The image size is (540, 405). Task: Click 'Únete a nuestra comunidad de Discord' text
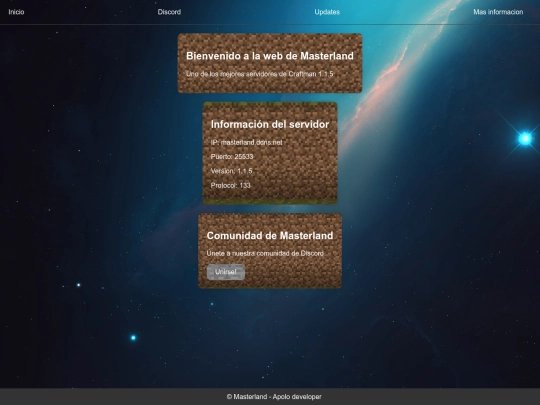pyautogui.click(x=265, y=253)
